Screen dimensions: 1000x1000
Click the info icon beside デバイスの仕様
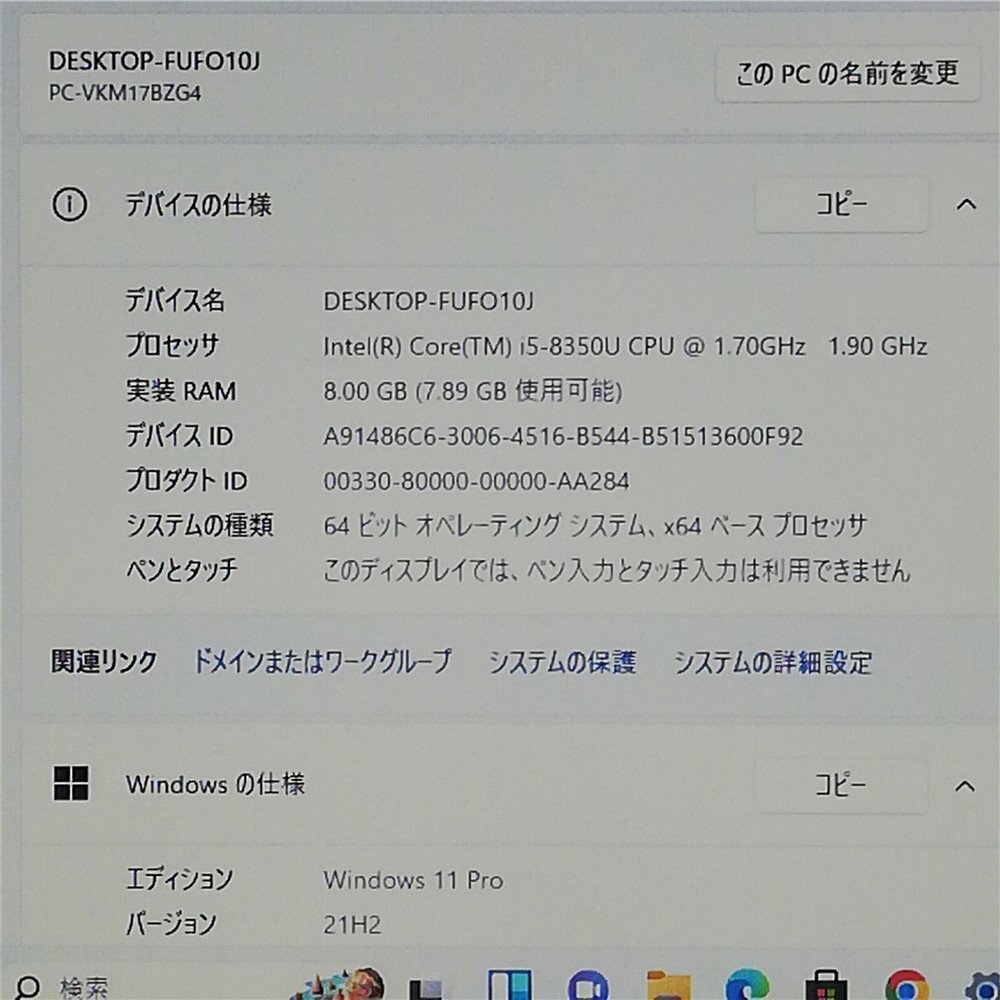click(71, 205)
